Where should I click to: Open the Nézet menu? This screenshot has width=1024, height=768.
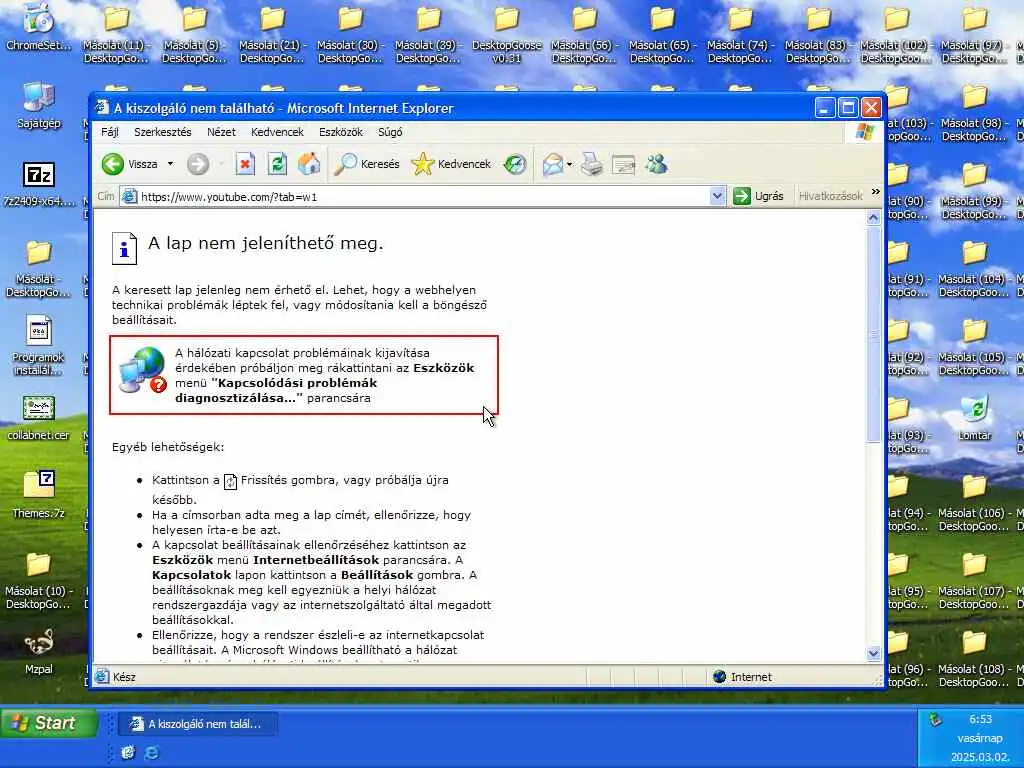[221, 132]
